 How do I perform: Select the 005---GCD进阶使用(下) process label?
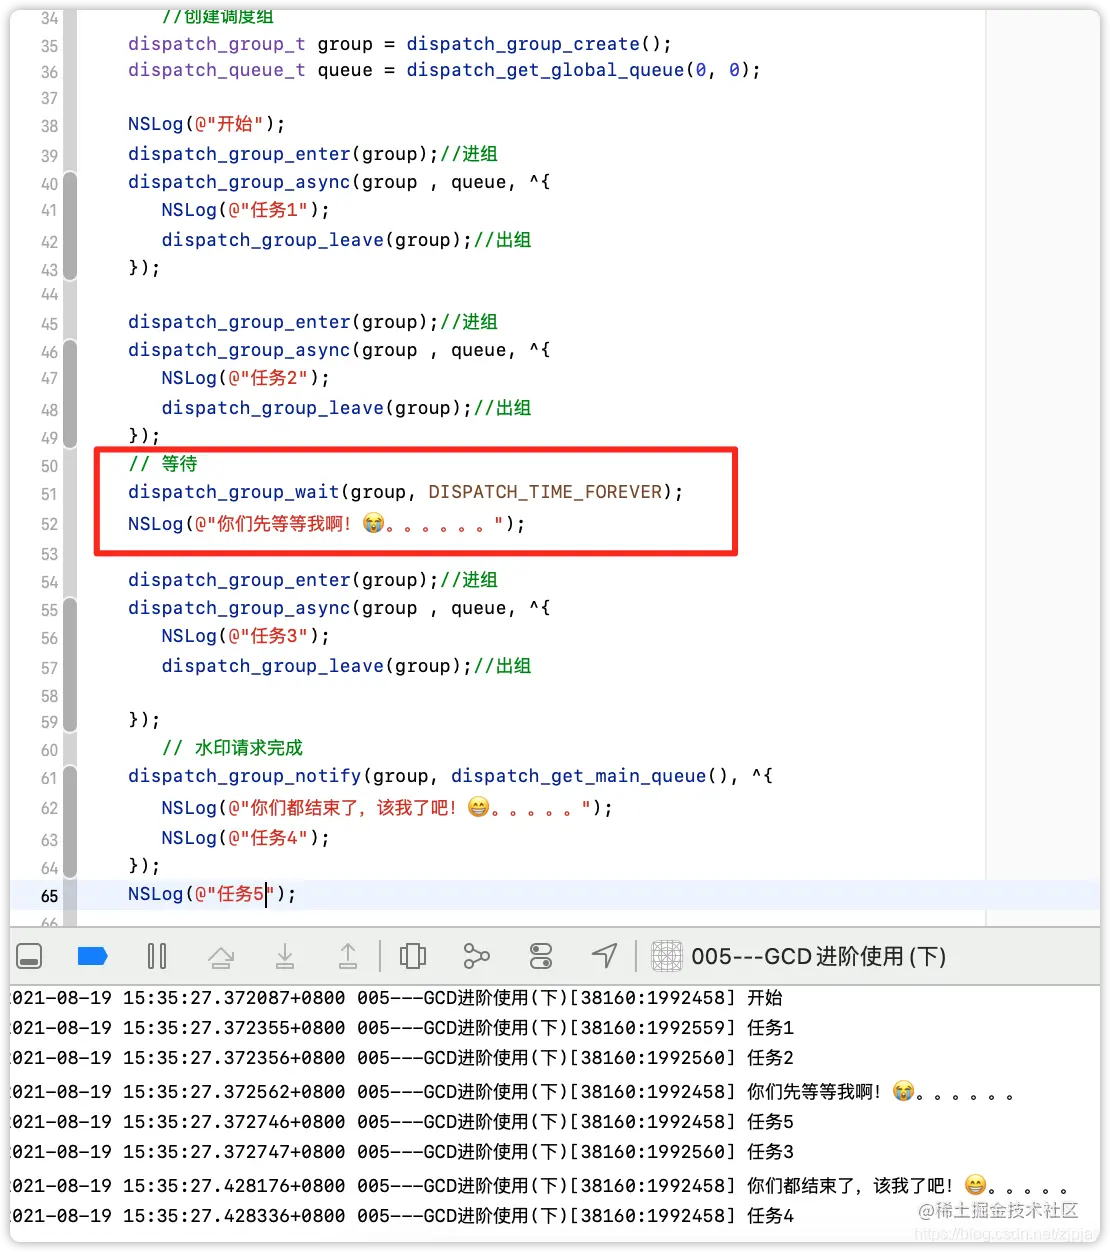(x=819, y=957)
